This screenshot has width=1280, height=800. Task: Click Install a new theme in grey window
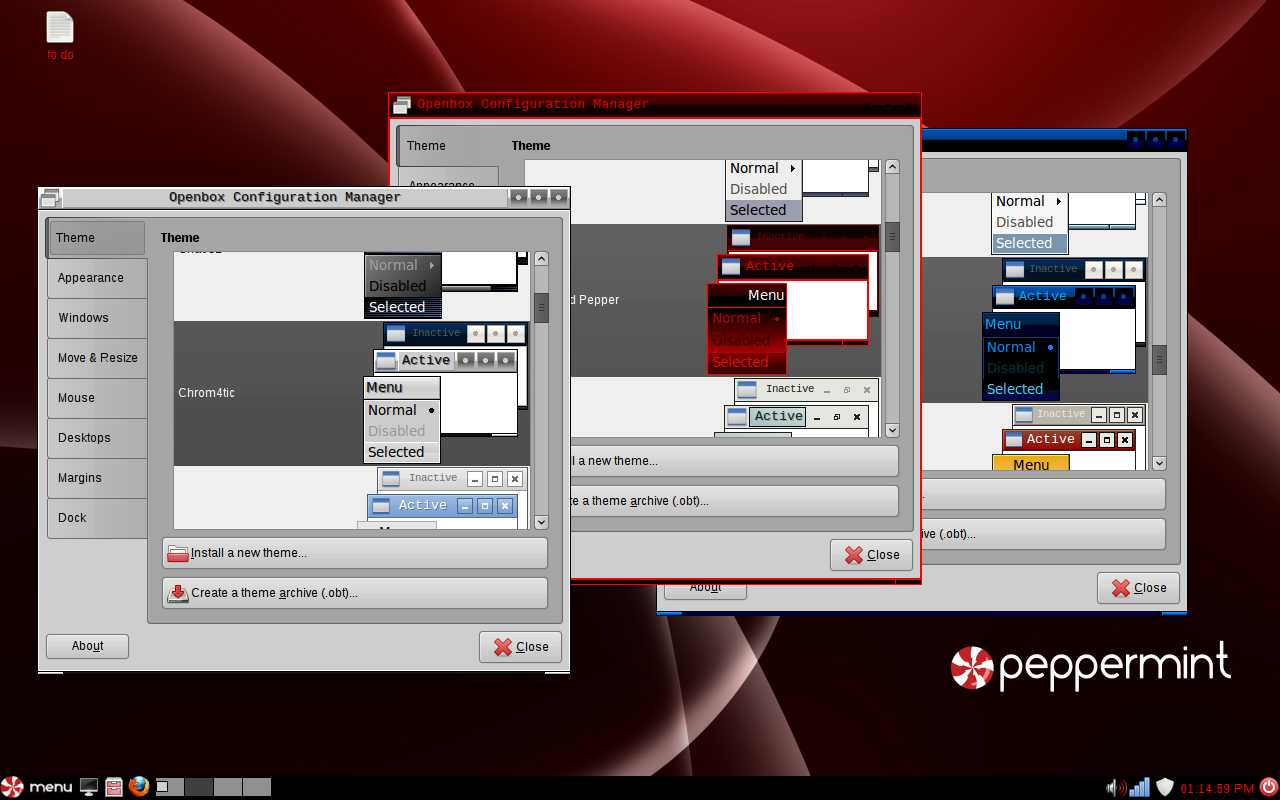355,553
